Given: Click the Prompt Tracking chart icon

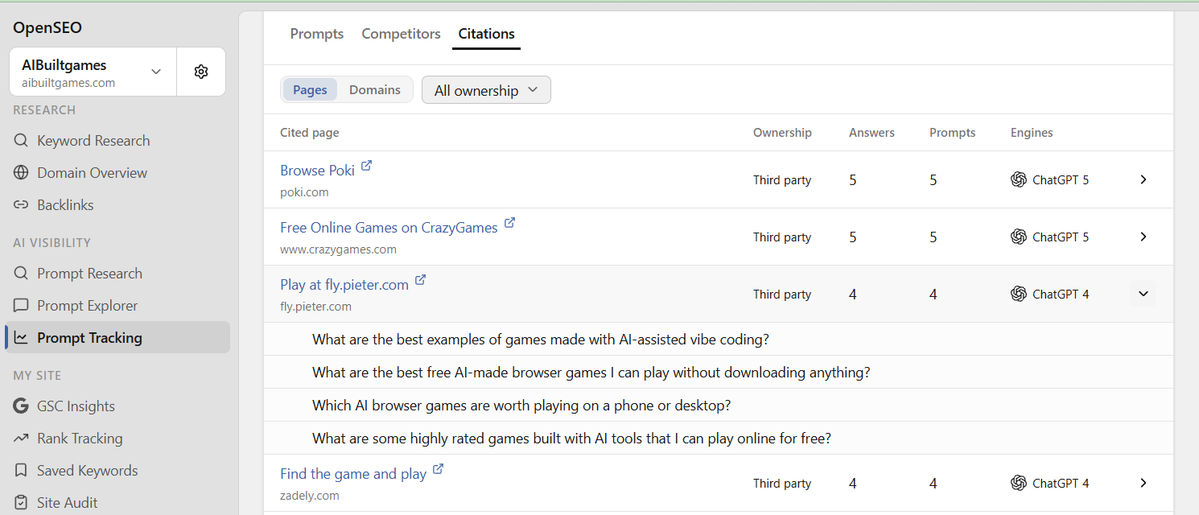Looking at the screenshot, I should coord(21,337).
